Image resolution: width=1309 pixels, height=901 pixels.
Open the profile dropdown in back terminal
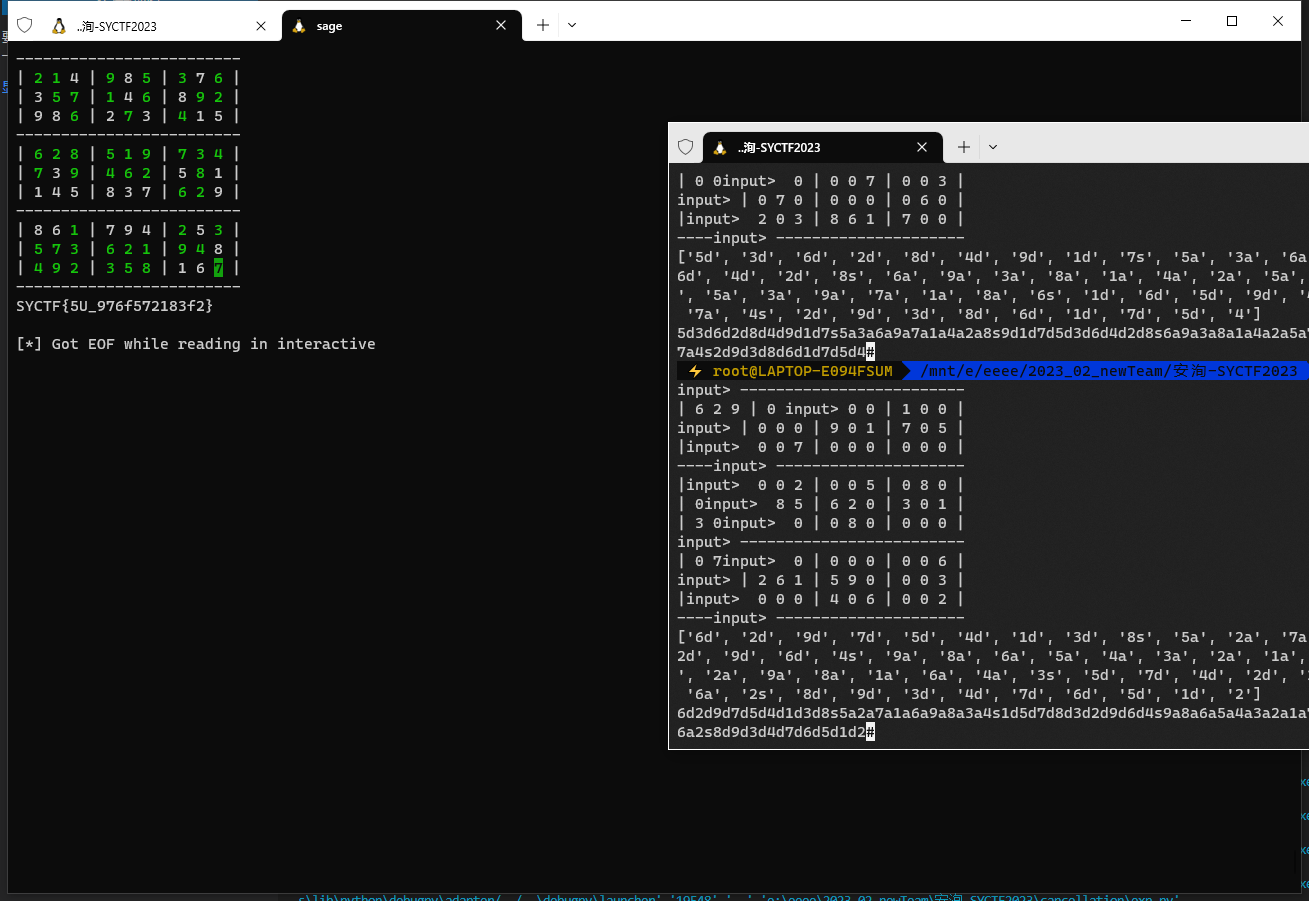point(572,26)
